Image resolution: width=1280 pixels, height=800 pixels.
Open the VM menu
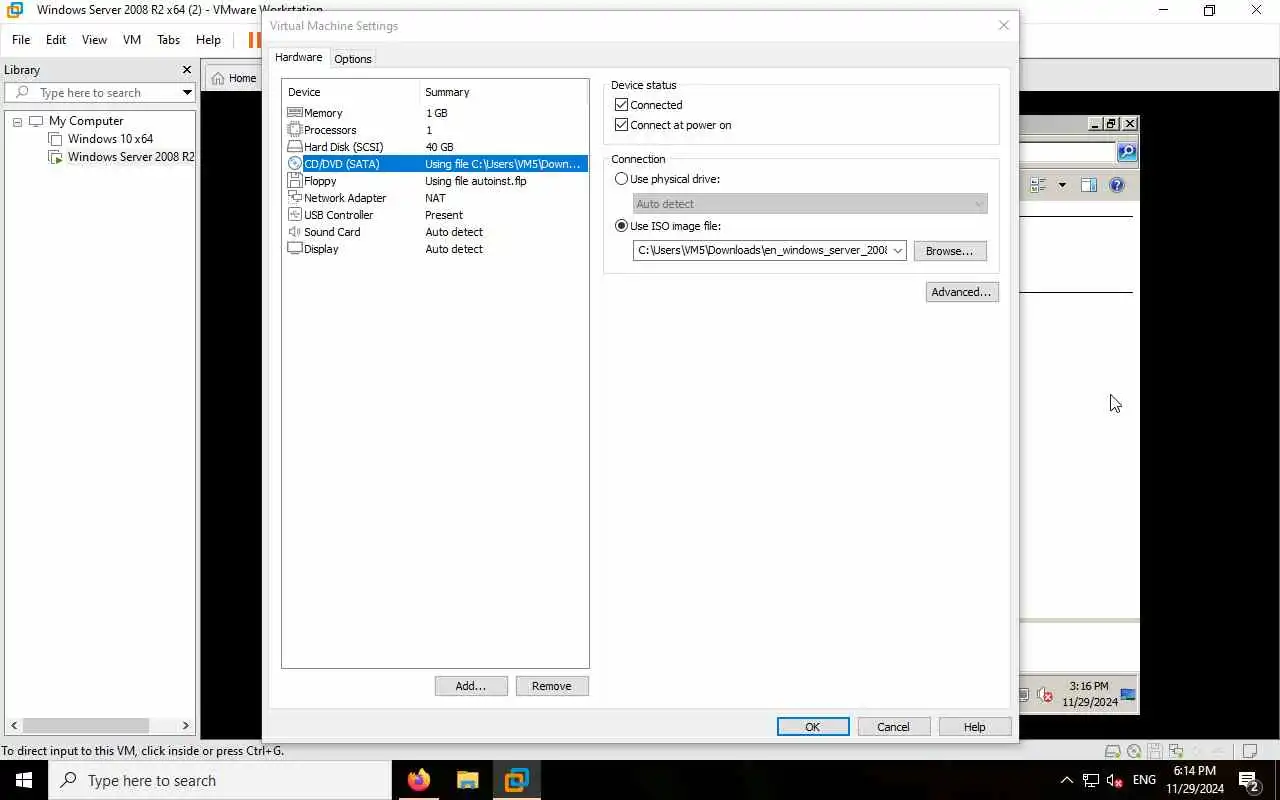pyautogui.click(x=132, y=40)
